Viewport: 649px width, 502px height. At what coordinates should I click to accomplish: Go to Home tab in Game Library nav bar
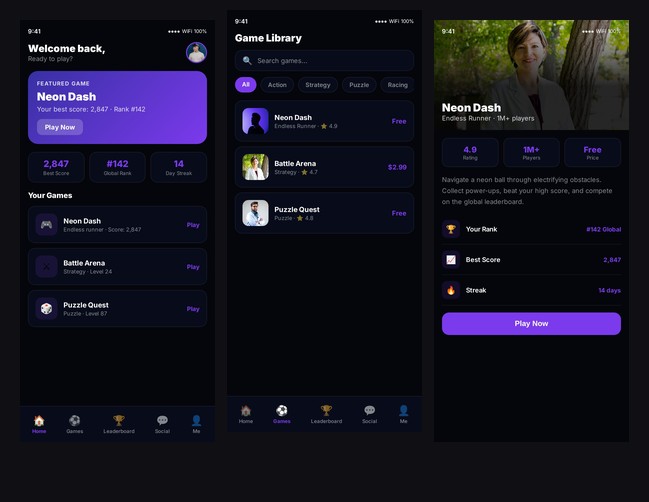(246, 414)
